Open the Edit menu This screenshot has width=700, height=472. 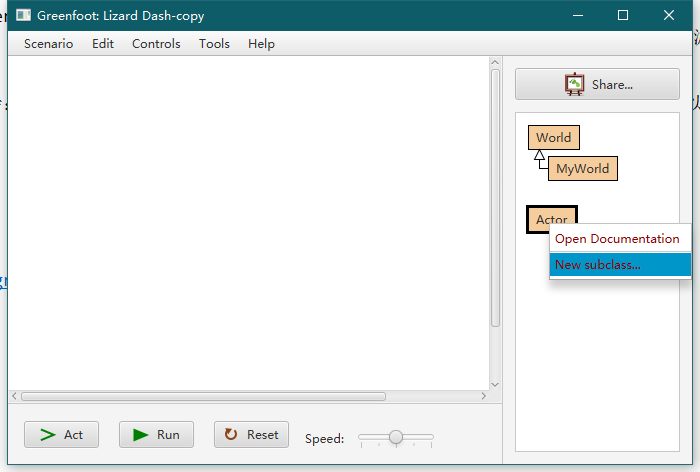click(103, 44)
